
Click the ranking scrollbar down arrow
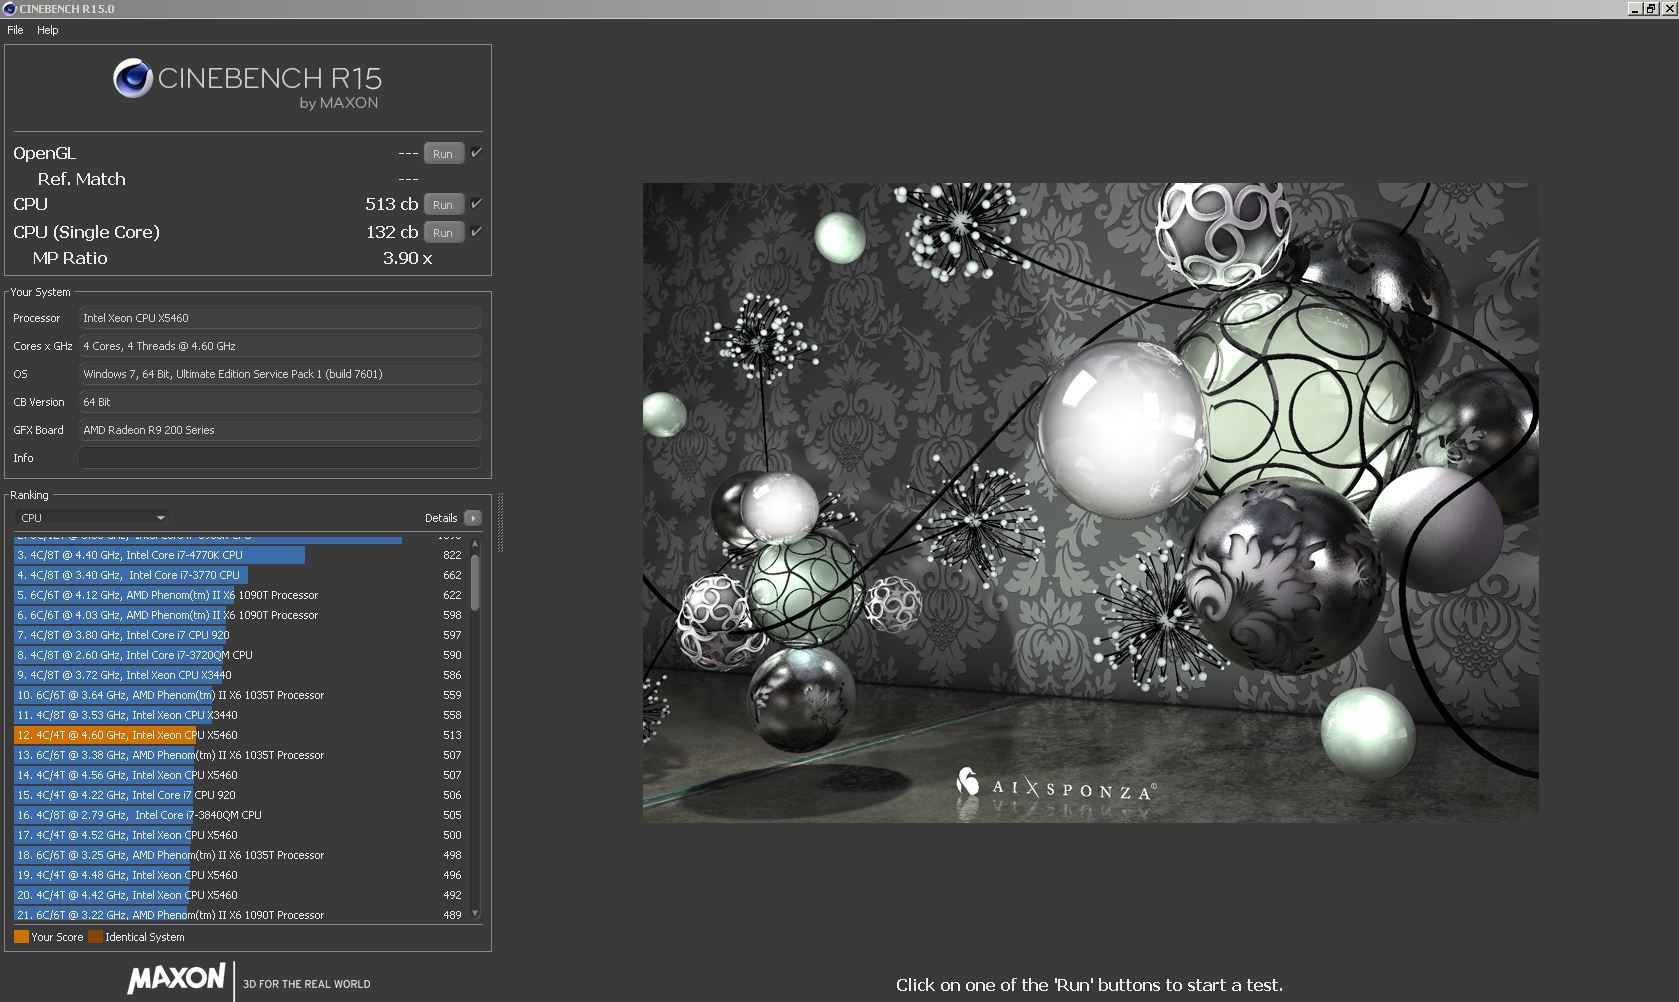point(475,914)
